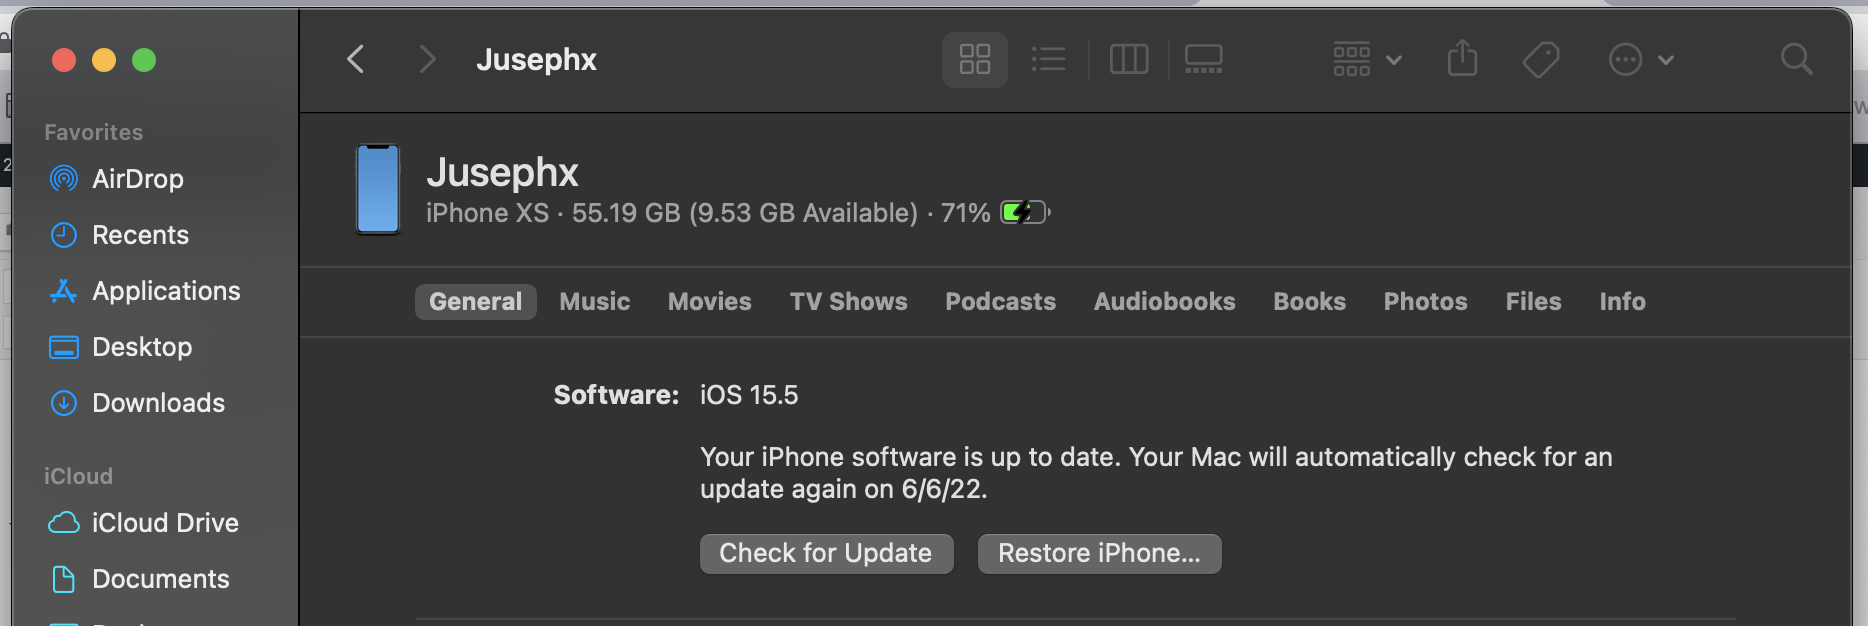
Task: Click the Share toolbar icon
Action: (x=1462, y=59)
